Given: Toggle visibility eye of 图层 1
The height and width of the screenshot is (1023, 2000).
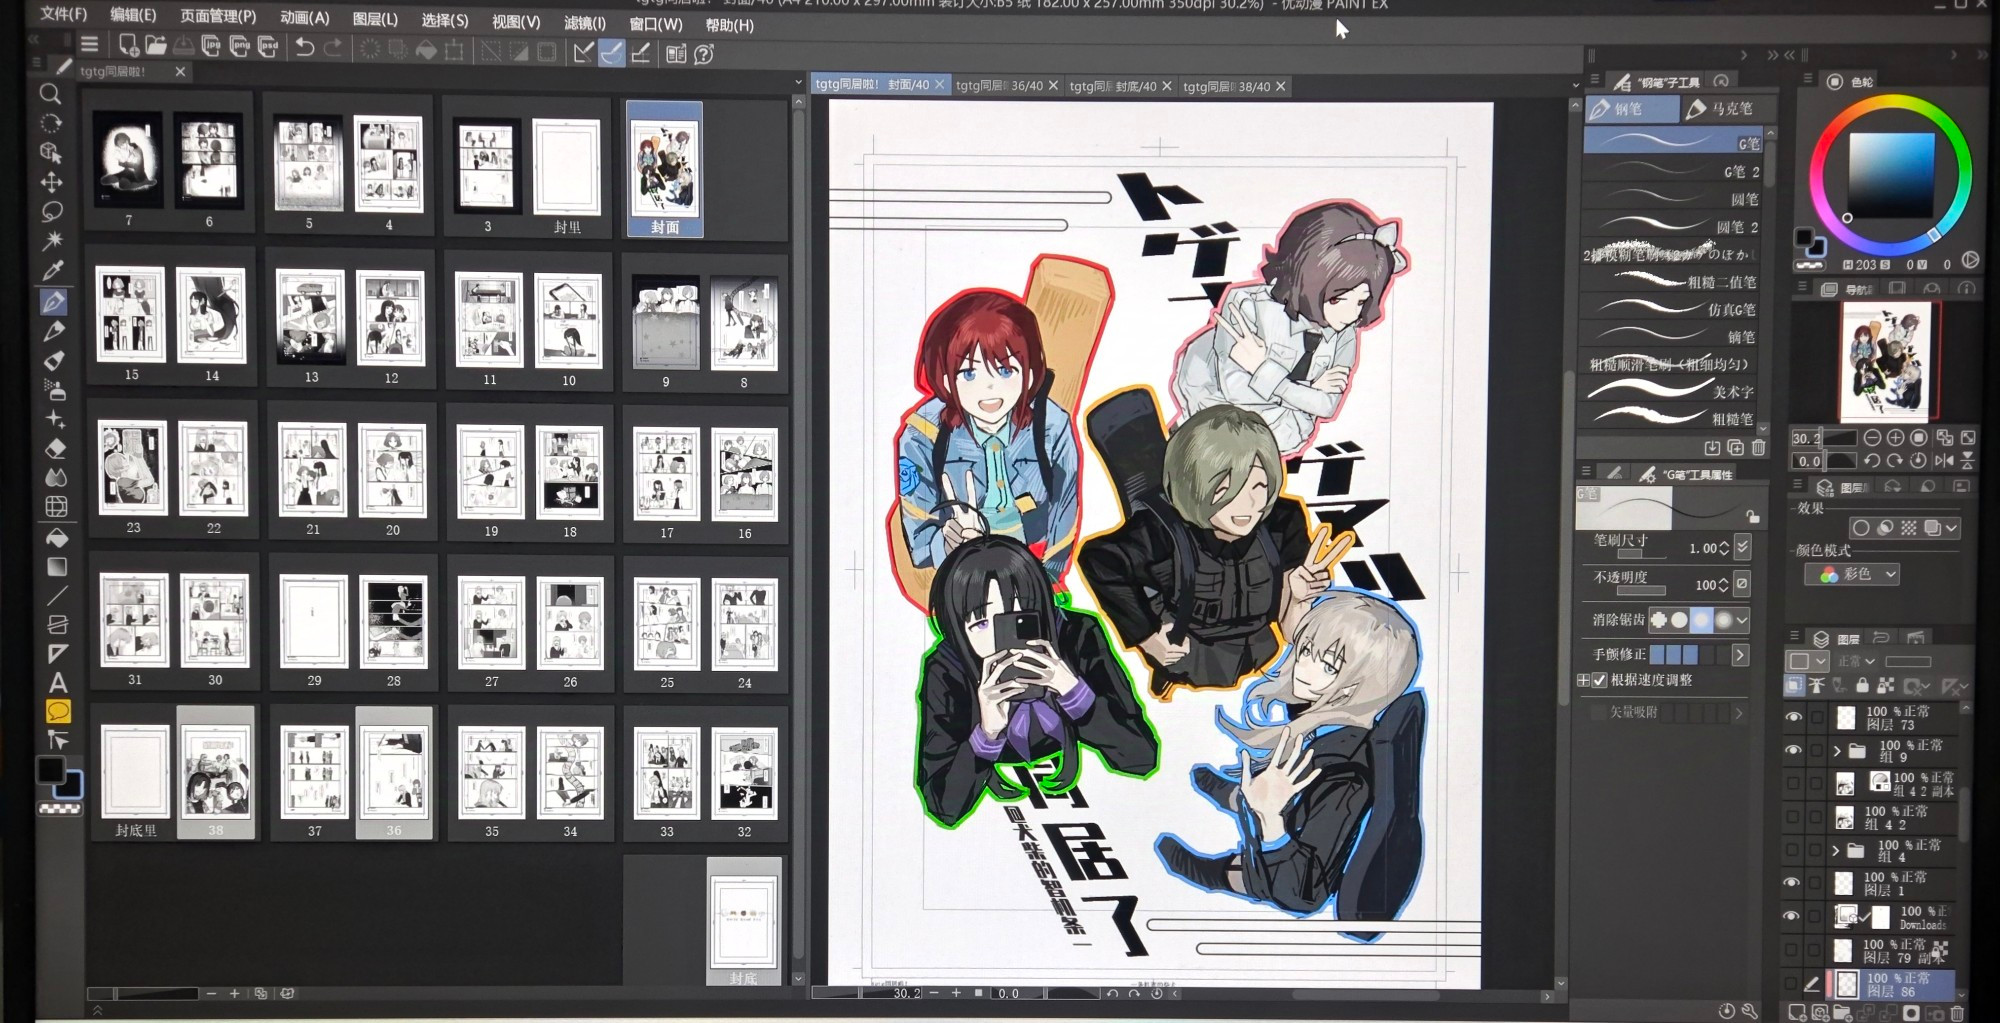Looking at the screenshot, I should point(1792,882).
